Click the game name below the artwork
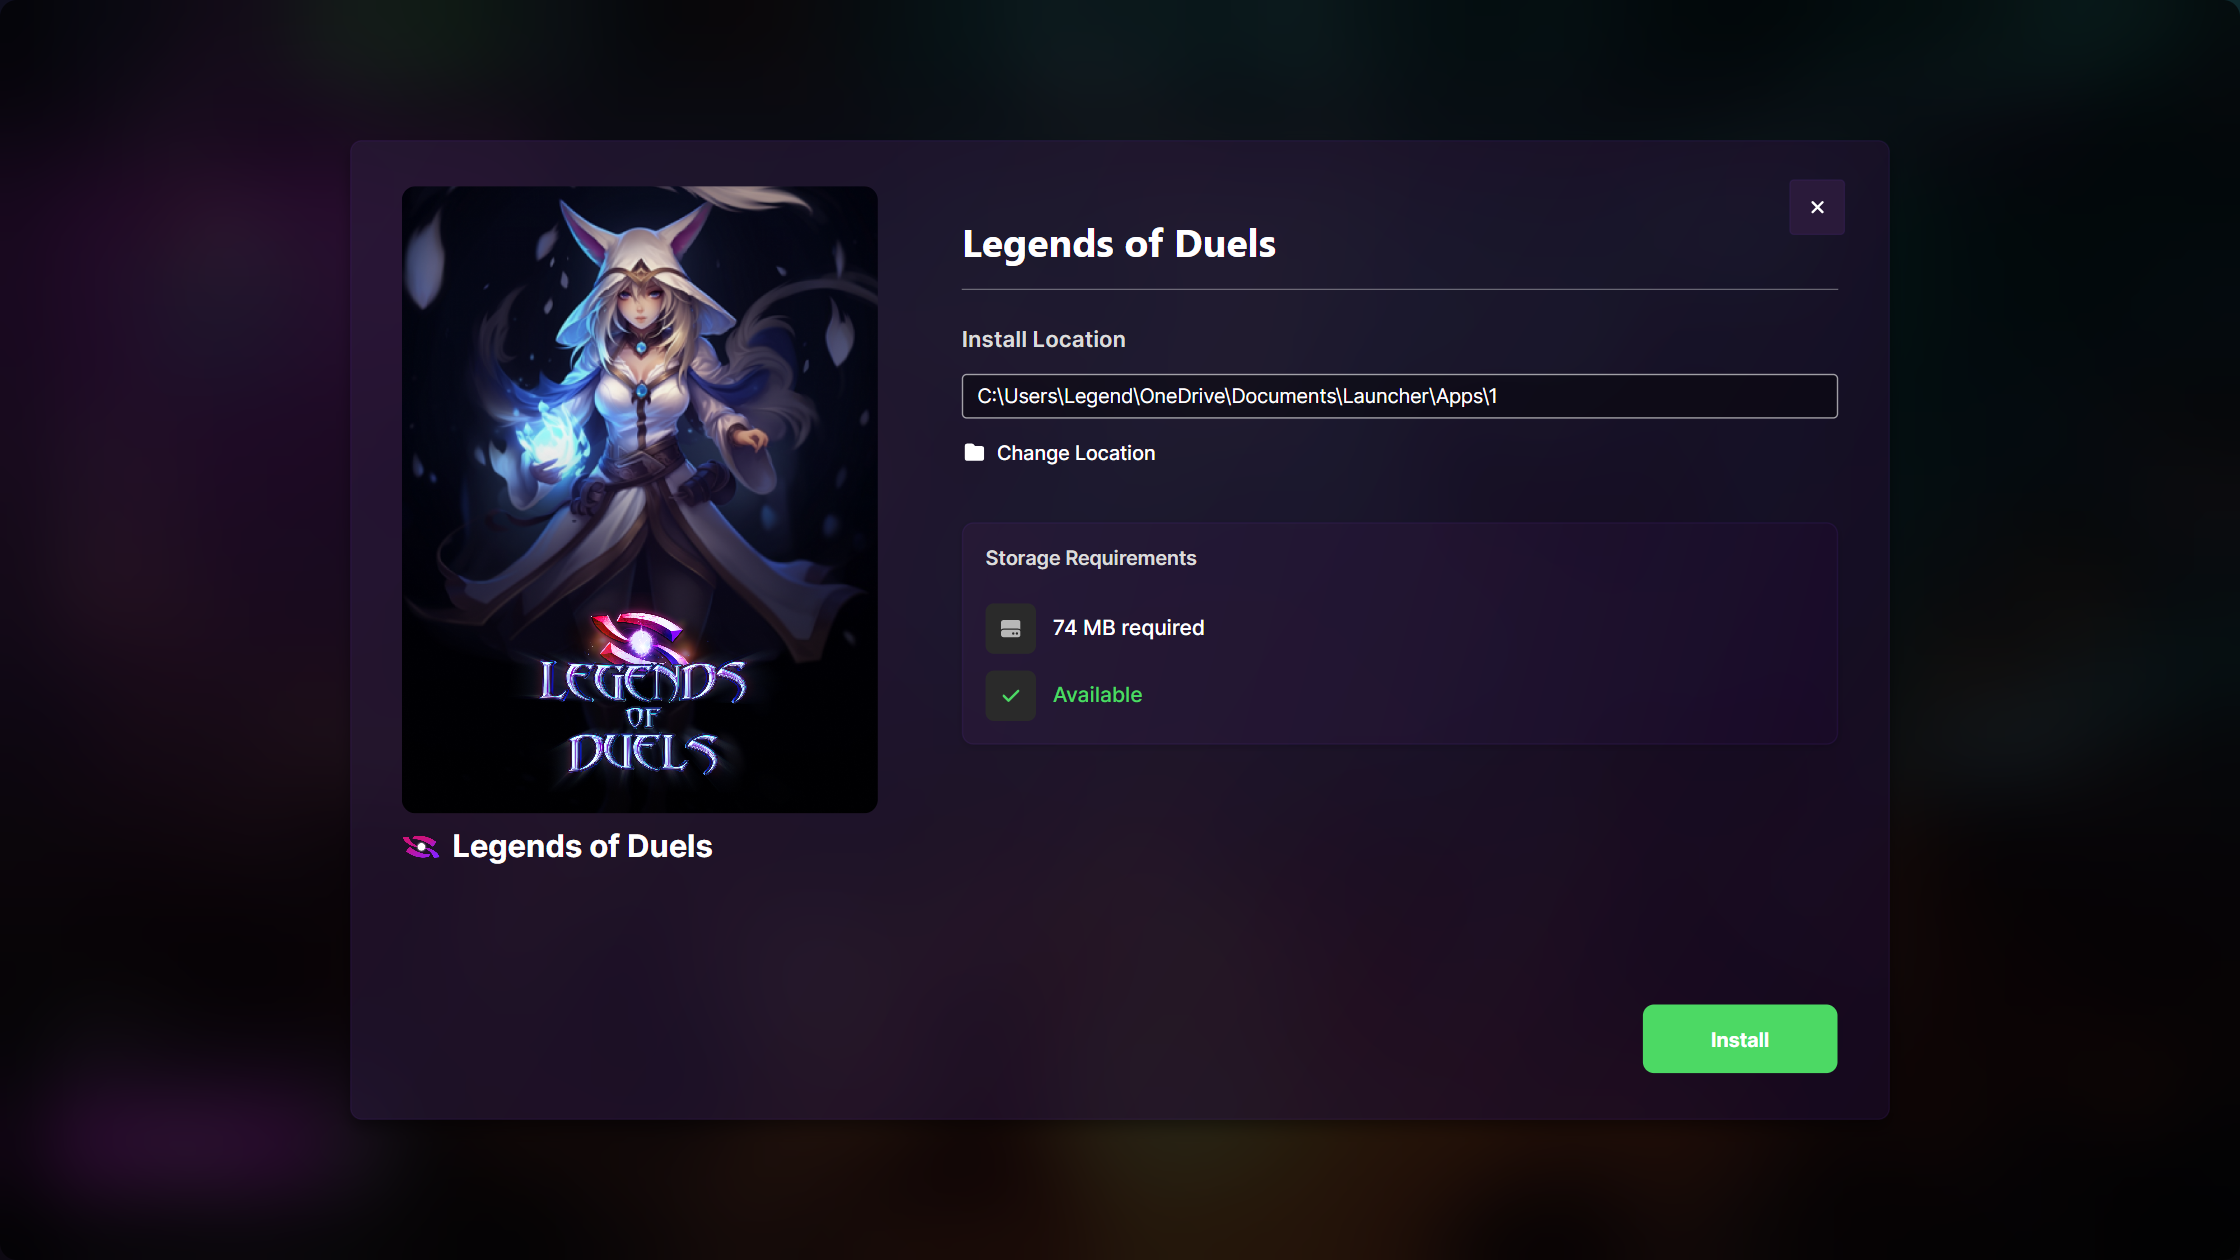Screen dimensions: 2240x1260 pos(582,847)
